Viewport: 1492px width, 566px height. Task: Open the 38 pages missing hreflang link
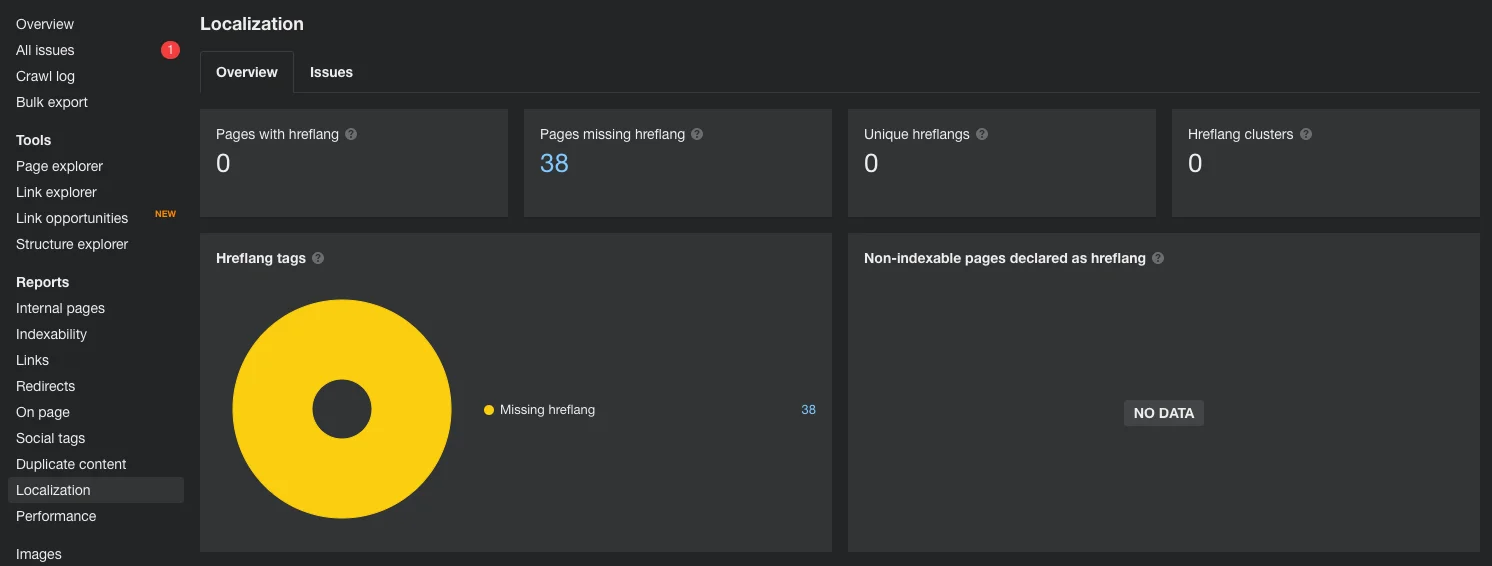point(554,163)
